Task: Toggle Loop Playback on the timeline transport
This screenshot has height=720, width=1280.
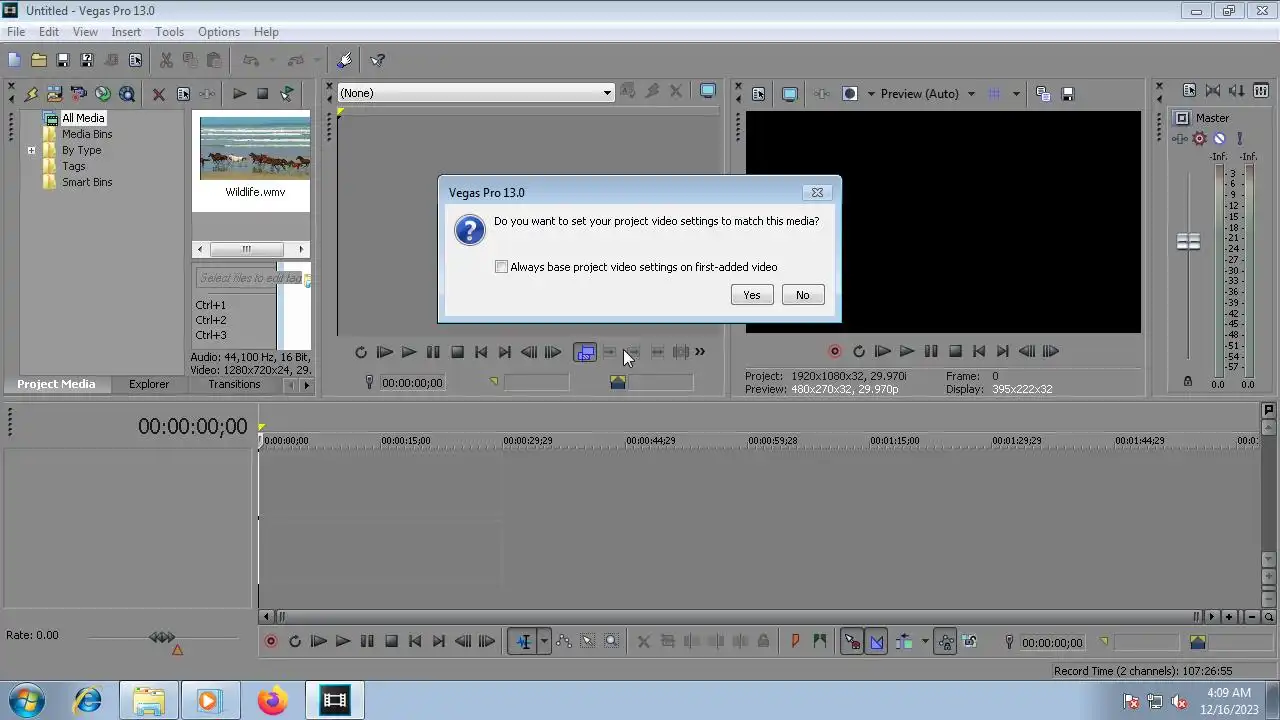Action: click(x=295, y=642)
